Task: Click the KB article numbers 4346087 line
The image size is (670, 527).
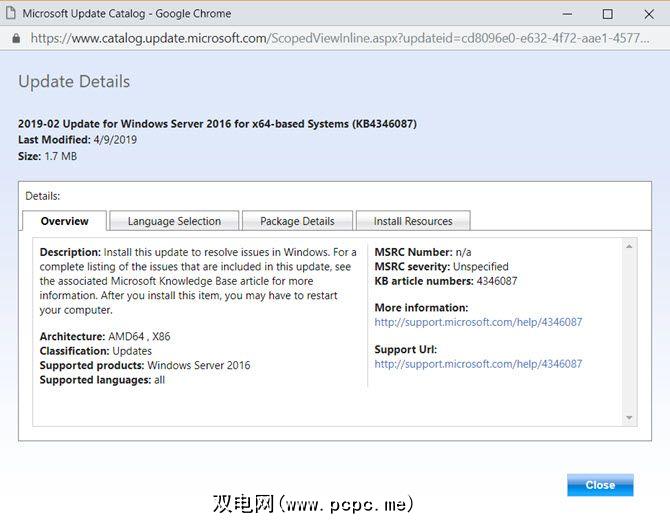Action: tap(446, 281)
